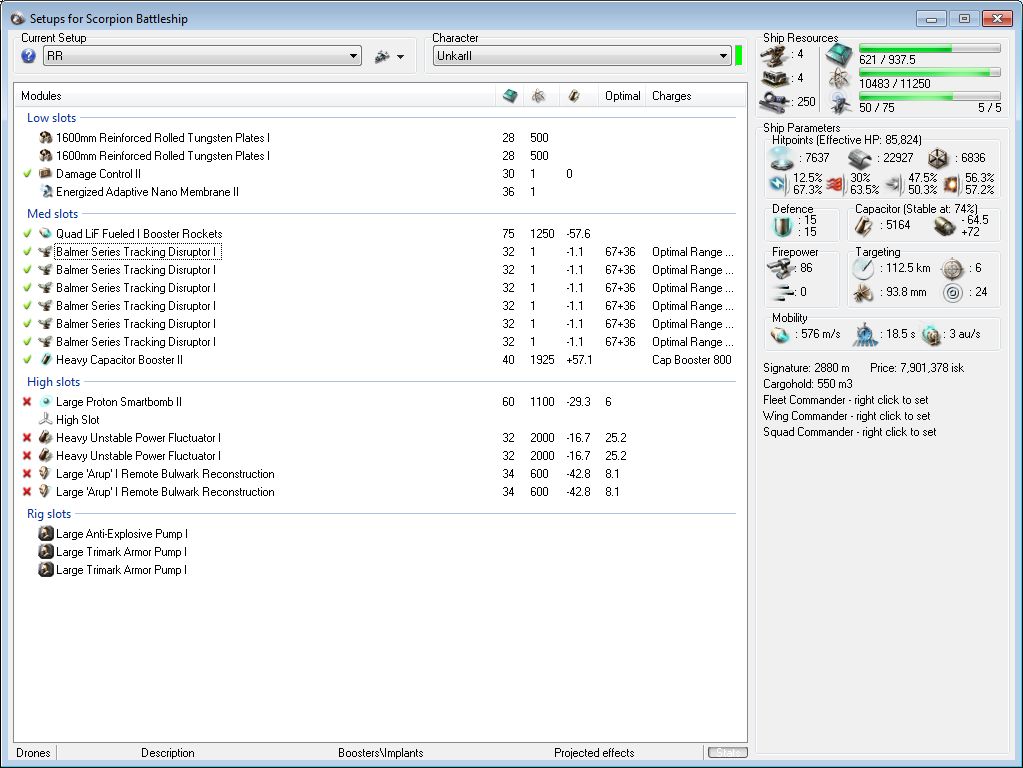Click the ship velocity icon under Mobility
The image size is (1023, 768).
[x=780, y=334]
